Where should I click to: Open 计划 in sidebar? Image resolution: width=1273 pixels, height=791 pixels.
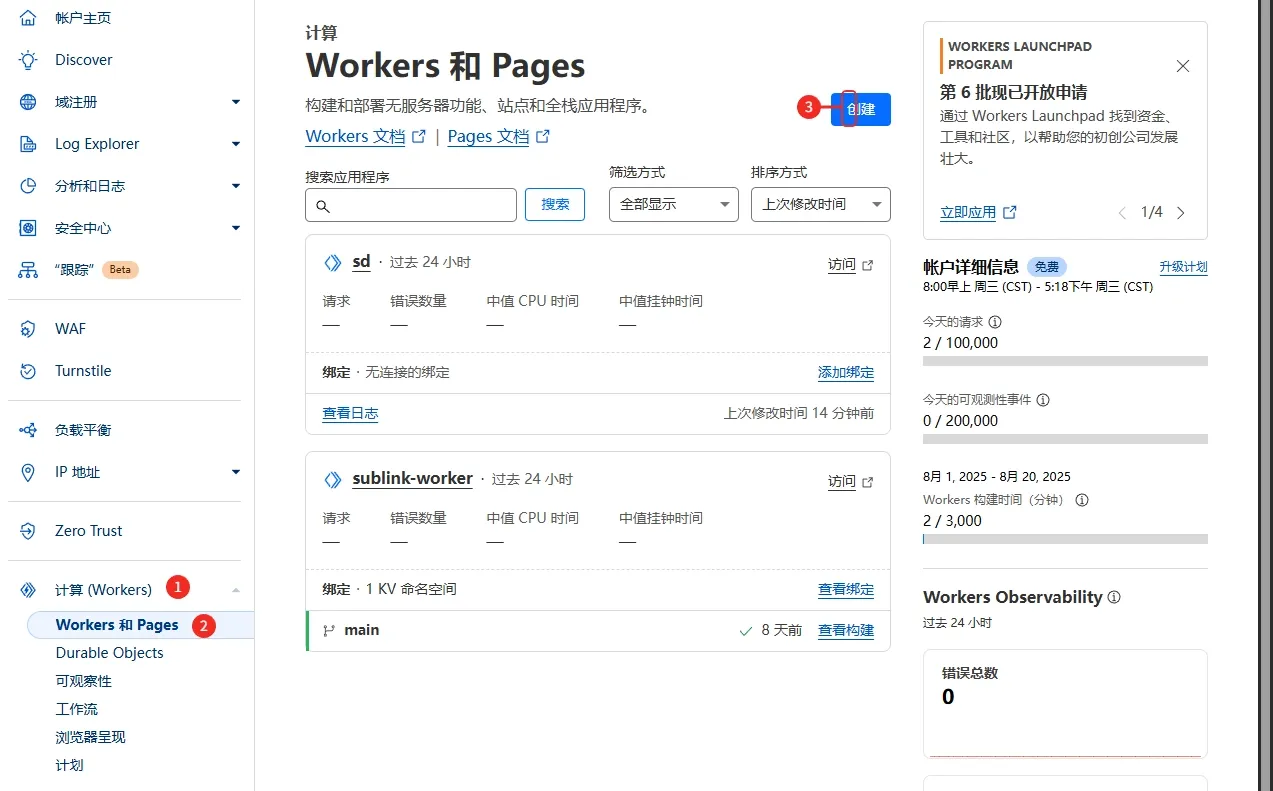(69, 765)
